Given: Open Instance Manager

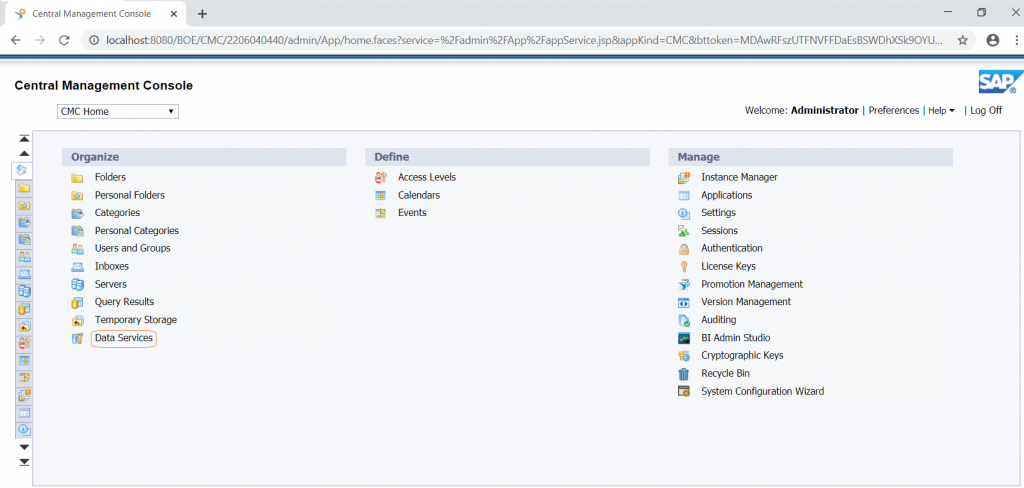Looking at the screenshot, I should pyautogui.click(x=739, y=177).
